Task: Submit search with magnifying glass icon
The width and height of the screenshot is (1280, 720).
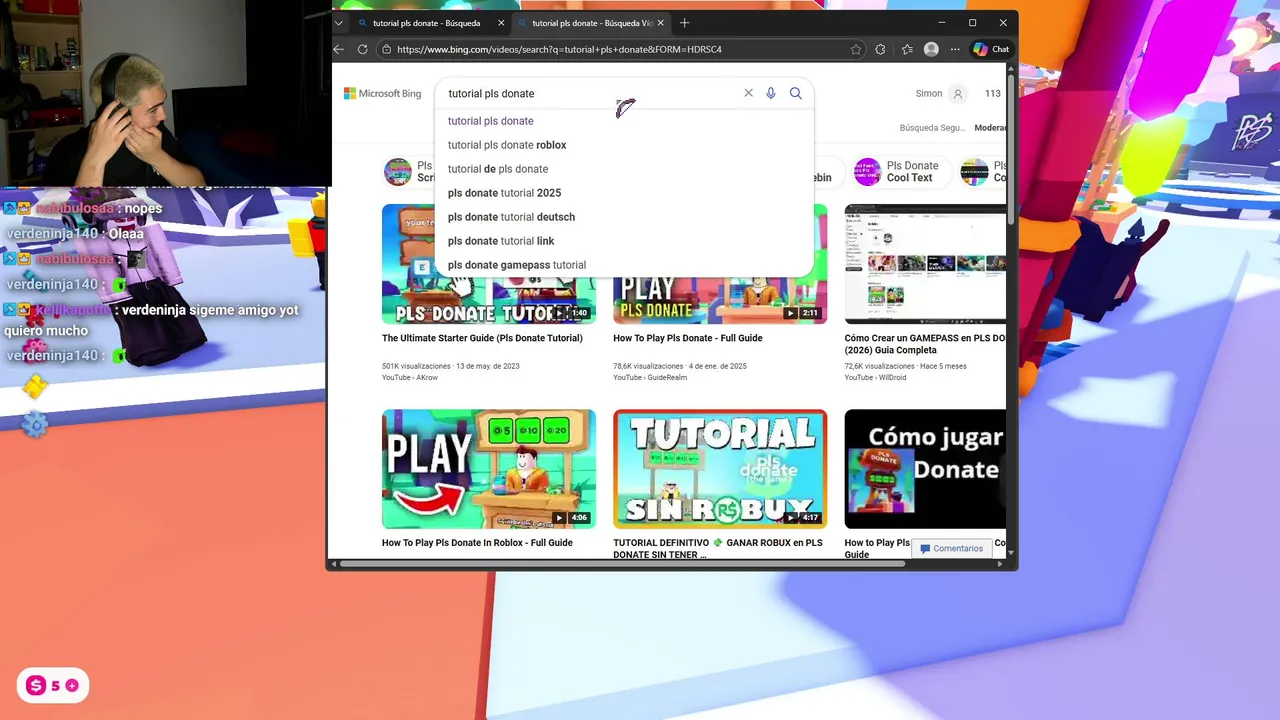Action: (x=796, y=93)
